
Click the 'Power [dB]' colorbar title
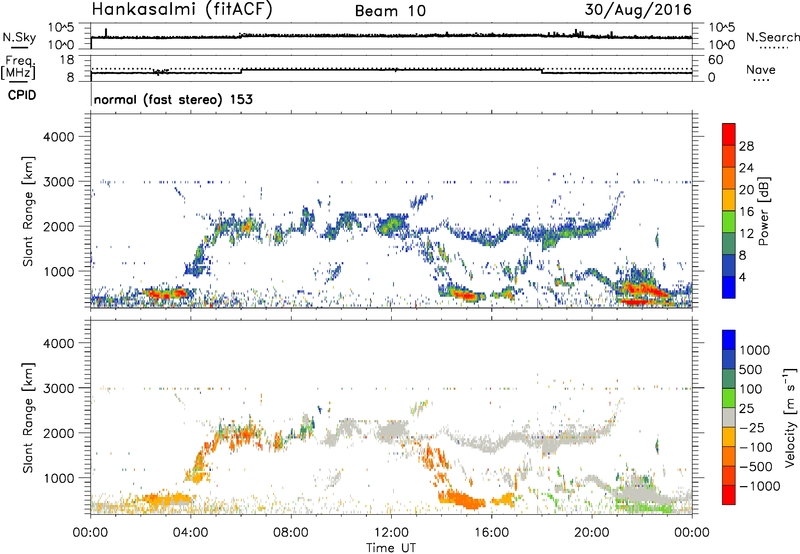click(x=764, y=211)
